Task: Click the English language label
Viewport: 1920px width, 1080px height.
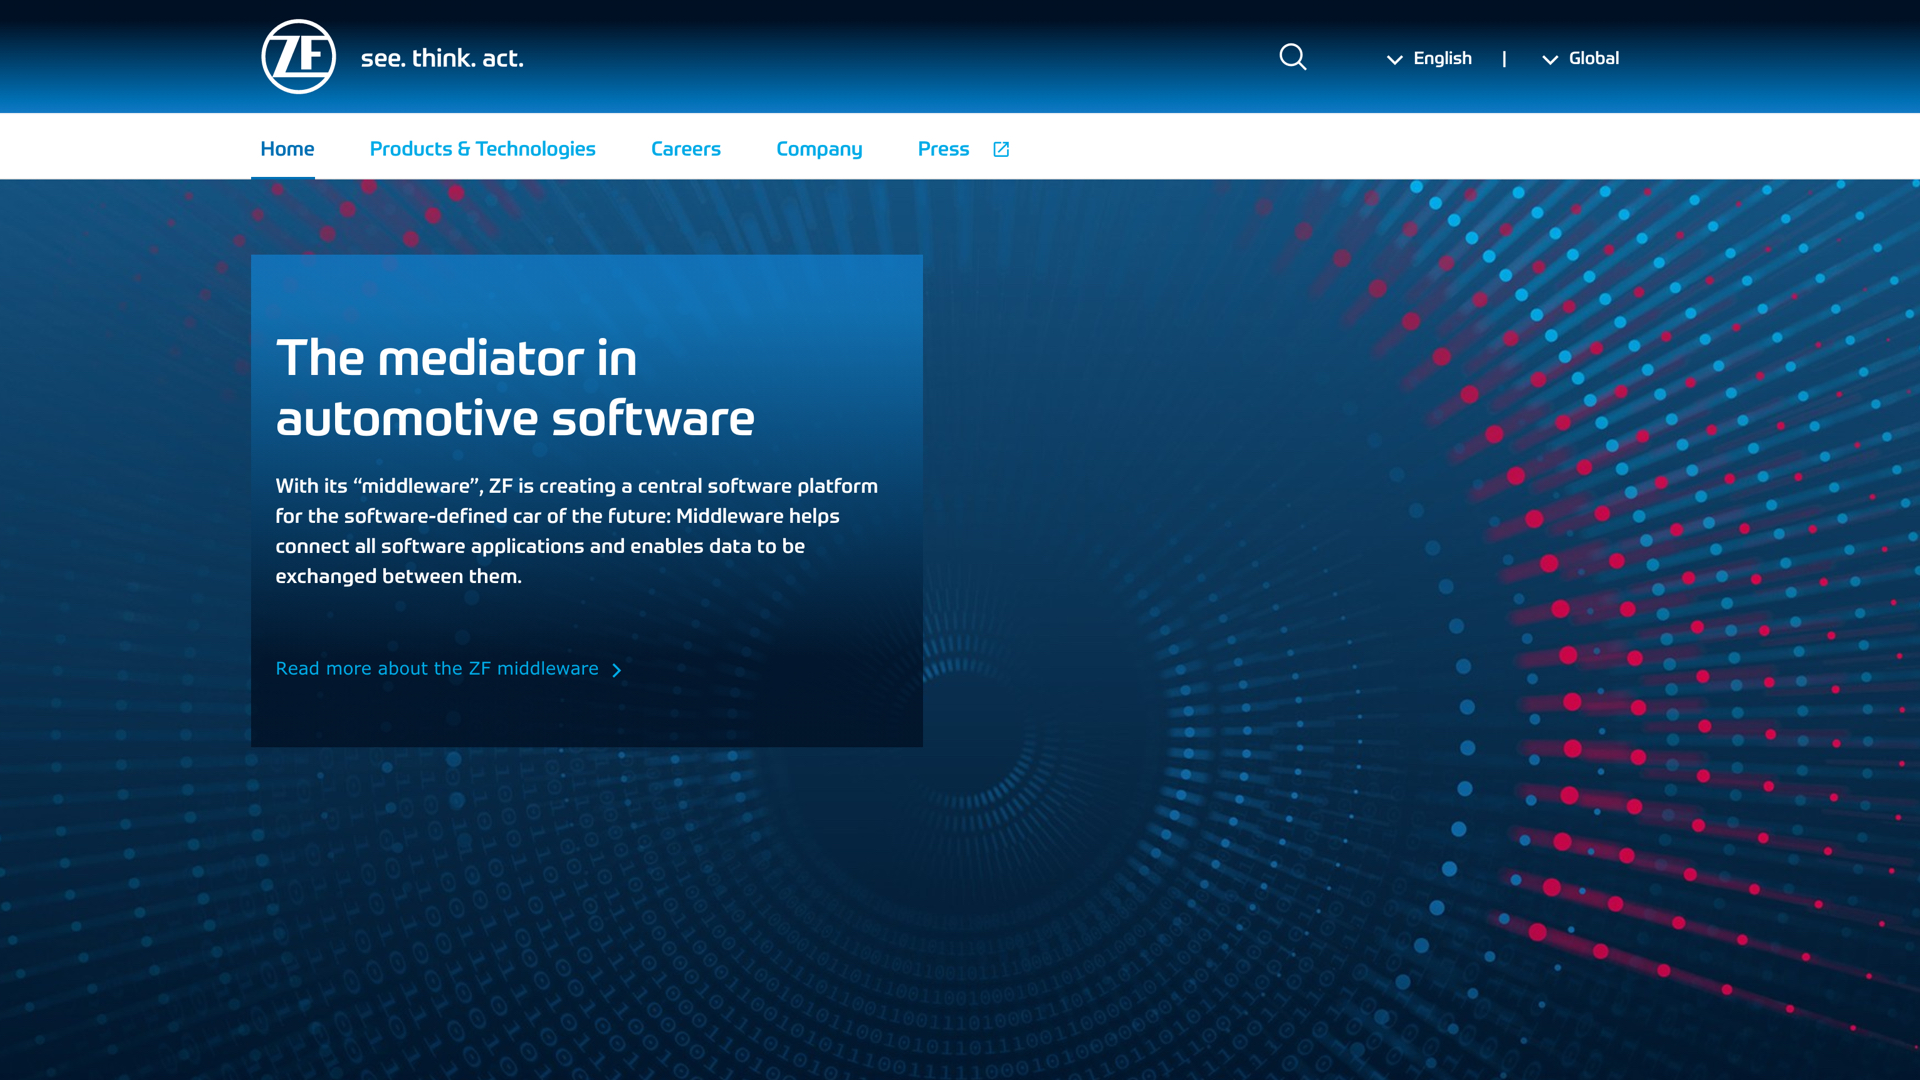Action: (x=1442, y=58)
